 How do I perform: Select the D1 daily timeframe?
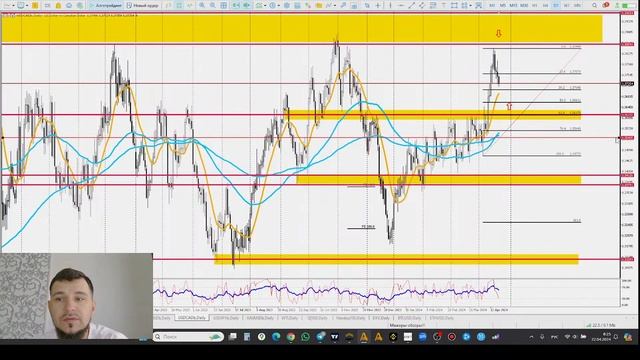[556, 6]
